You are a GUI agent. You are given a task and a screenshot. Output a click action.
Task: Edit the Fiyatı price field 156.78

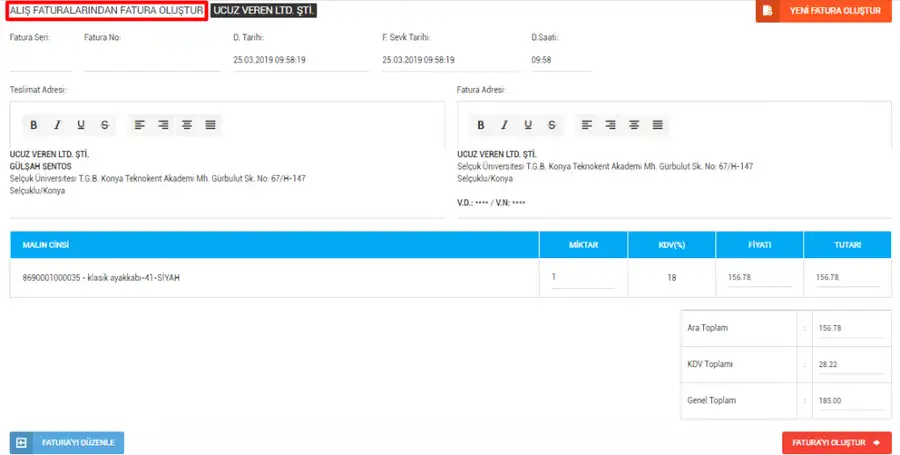[x=759, y=277]
